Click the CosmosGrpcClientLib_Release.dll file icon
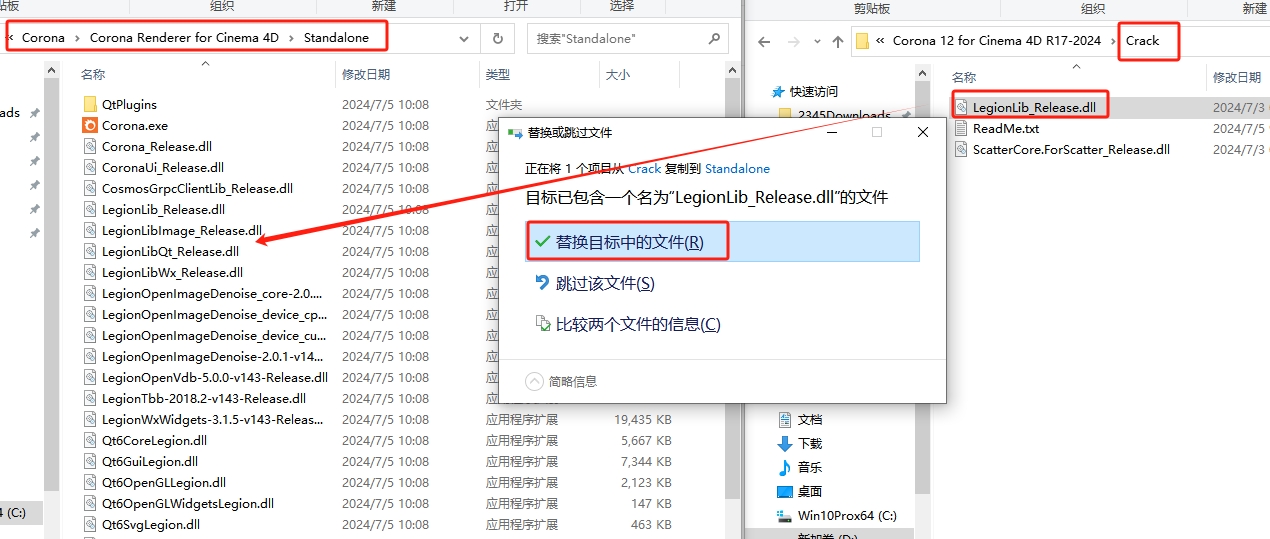This screenshot has width=1270, height=539. (x=90, y=188)
